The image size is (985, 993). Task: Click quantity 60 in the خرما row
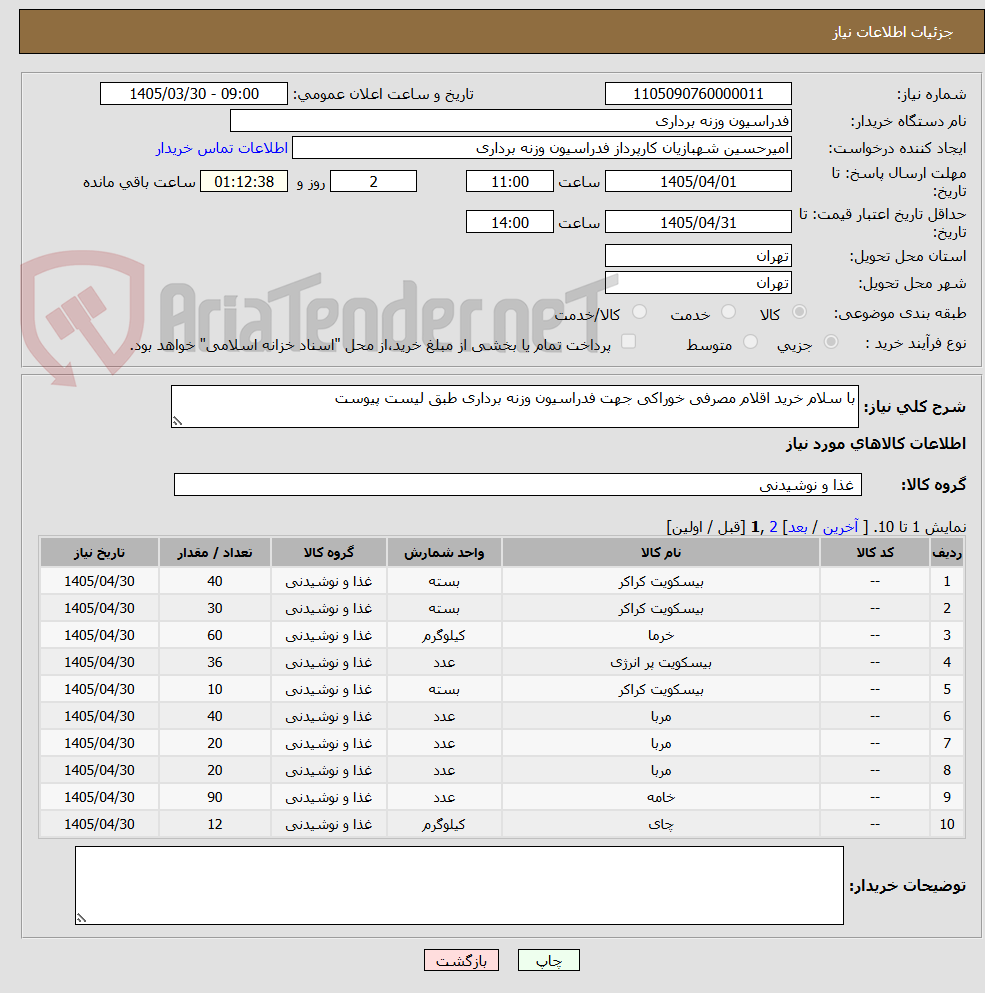[215, 635]
